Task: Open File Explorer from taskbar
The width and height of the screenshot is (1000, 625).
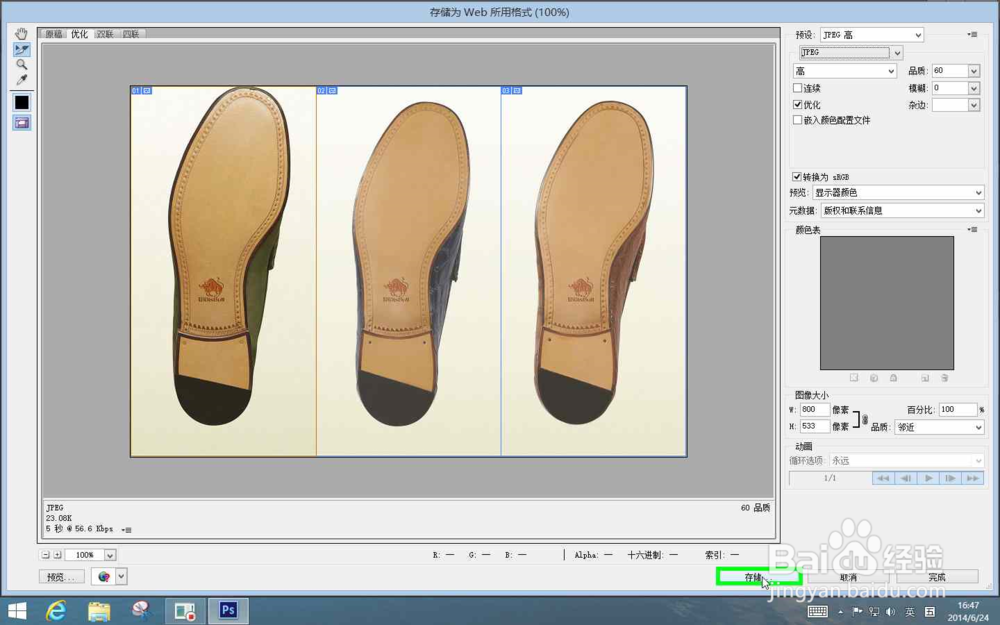Action: pyautogui.click(x=99, y=611)
